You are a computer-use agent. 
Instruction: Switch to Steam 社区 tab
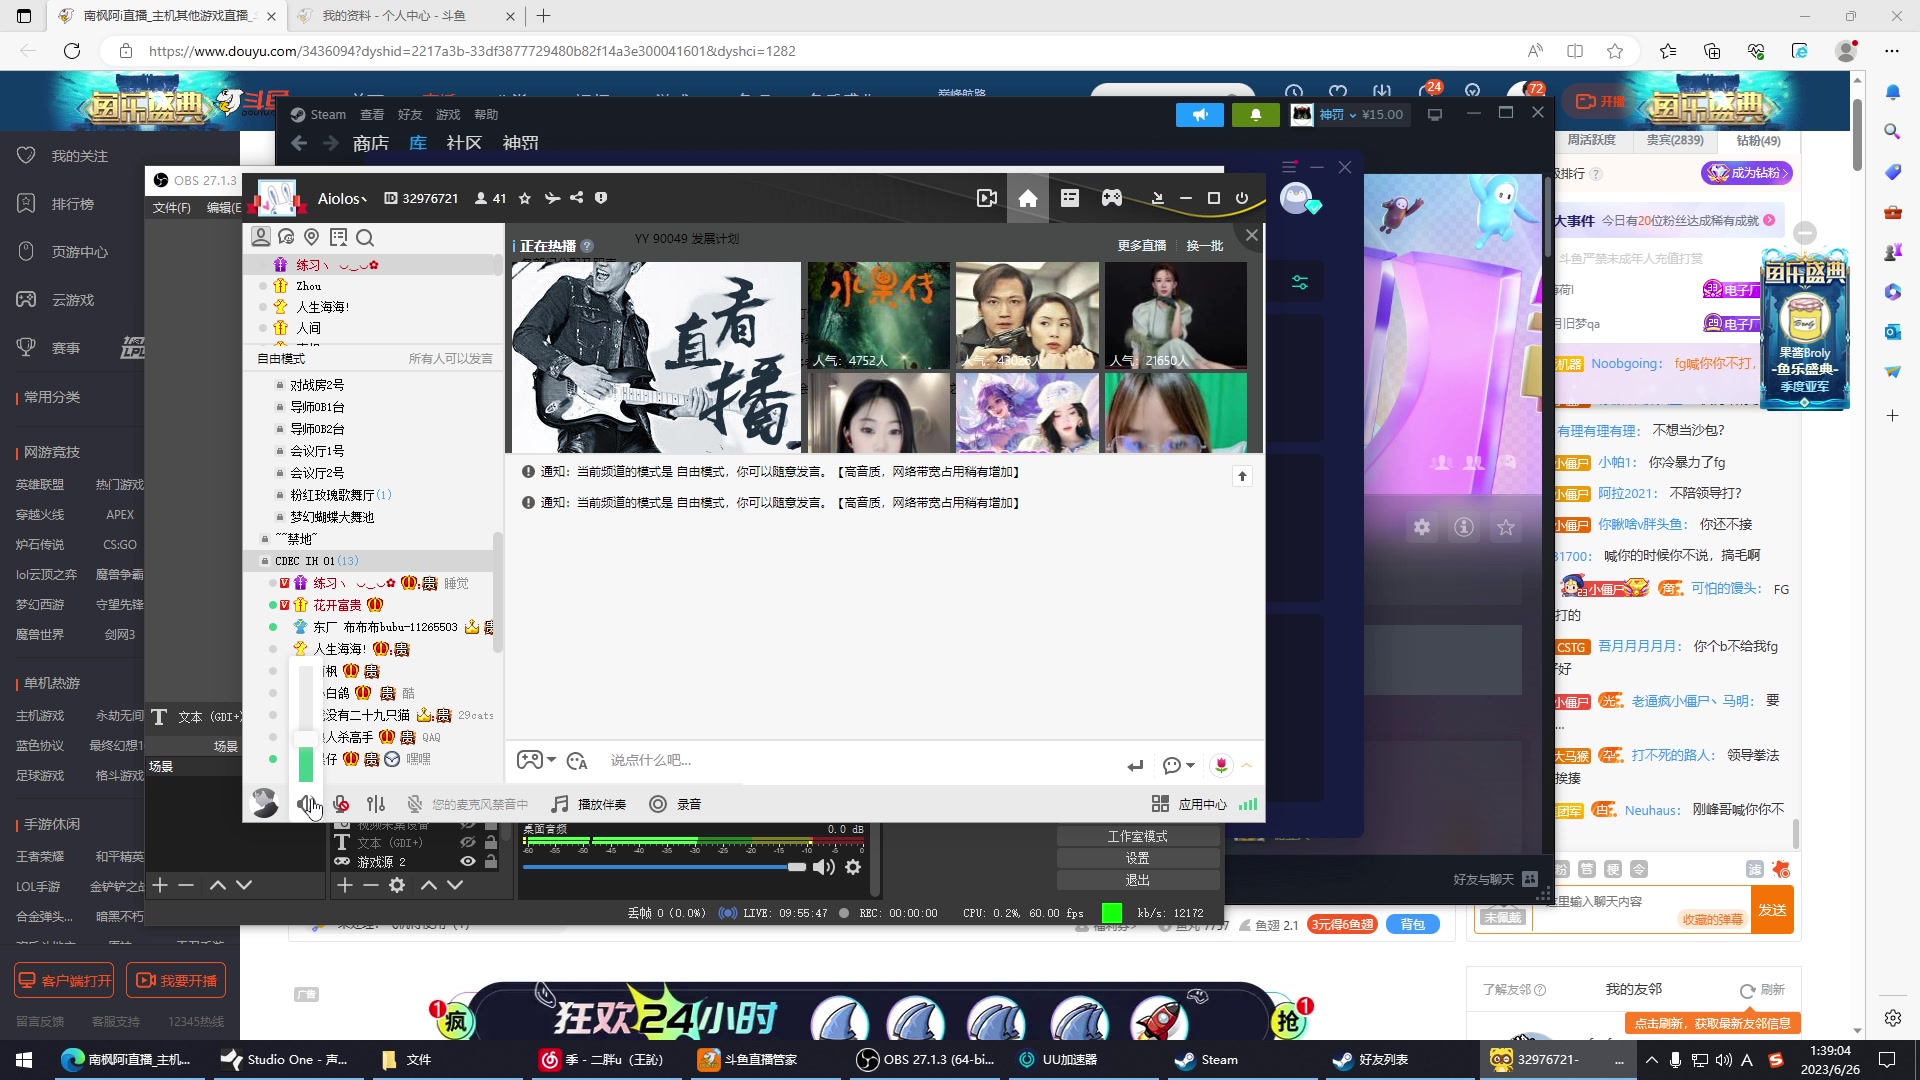click(463, 143)
